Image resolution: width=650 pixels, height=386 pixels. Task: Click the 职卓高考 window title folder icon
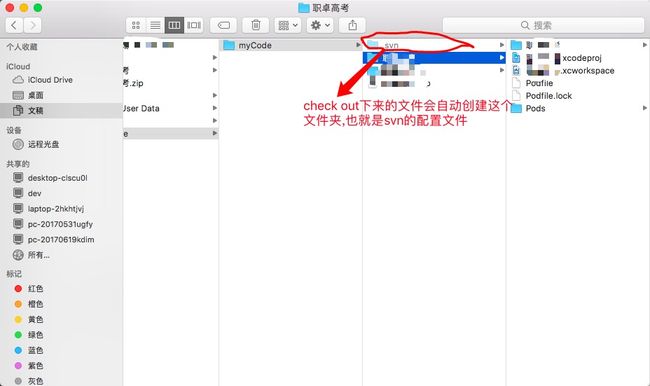point(303,7)
